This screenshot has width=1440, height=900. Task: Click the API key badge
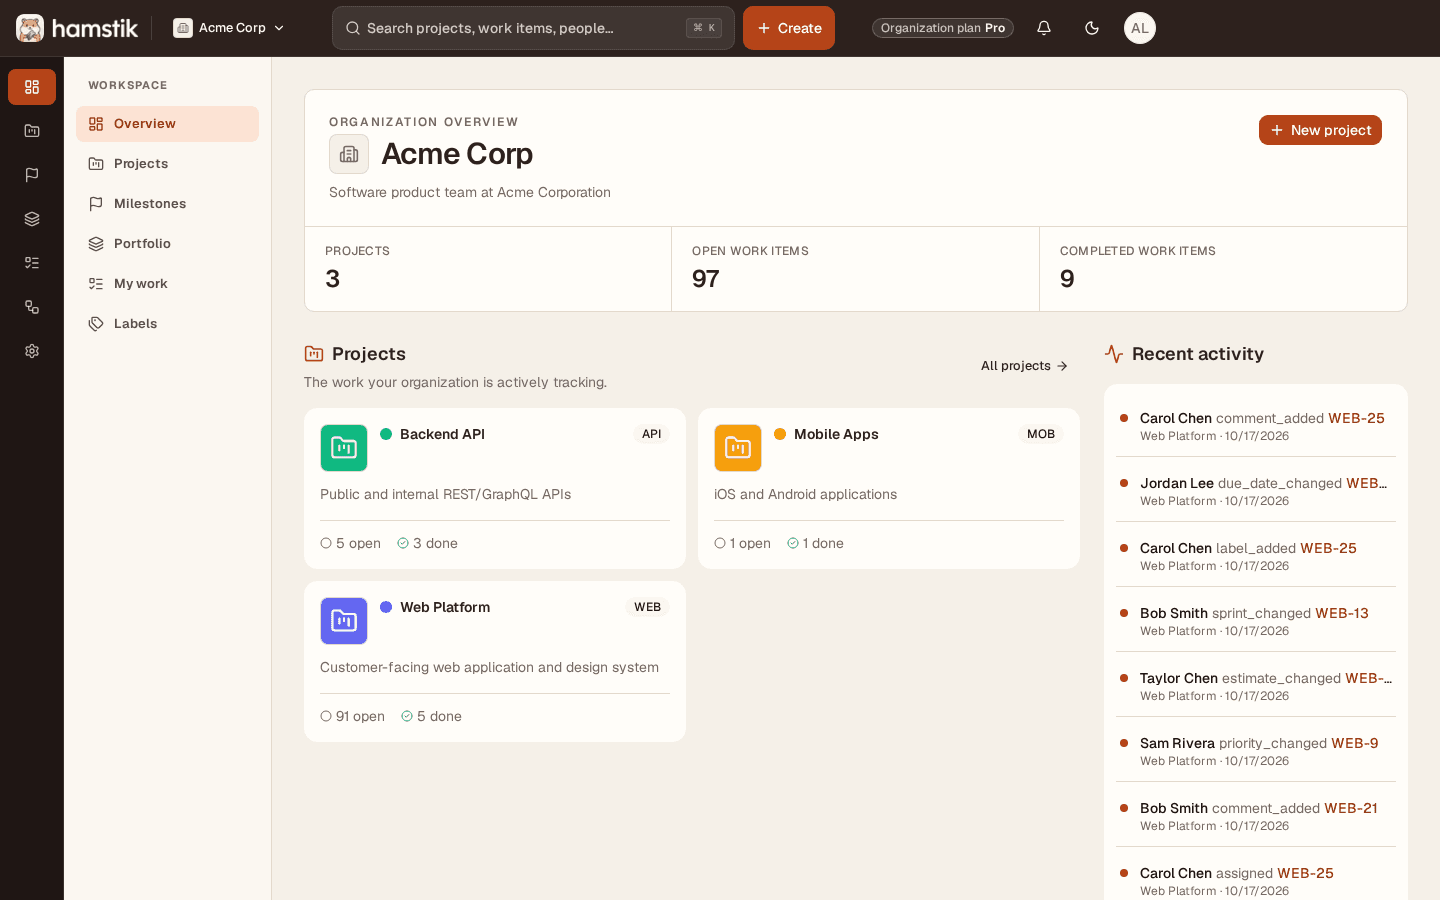(x=652, y=434)
